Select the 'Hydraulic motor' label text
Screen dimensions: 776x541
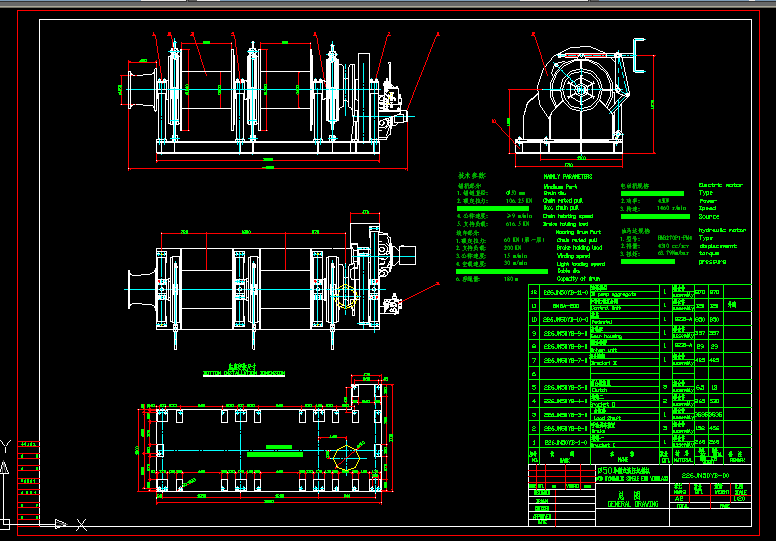722,230
